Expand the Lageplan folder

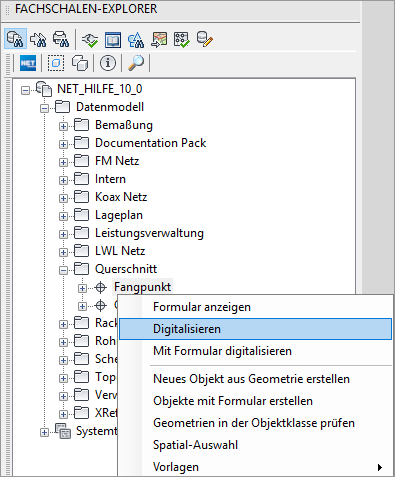tap(63, 216)
